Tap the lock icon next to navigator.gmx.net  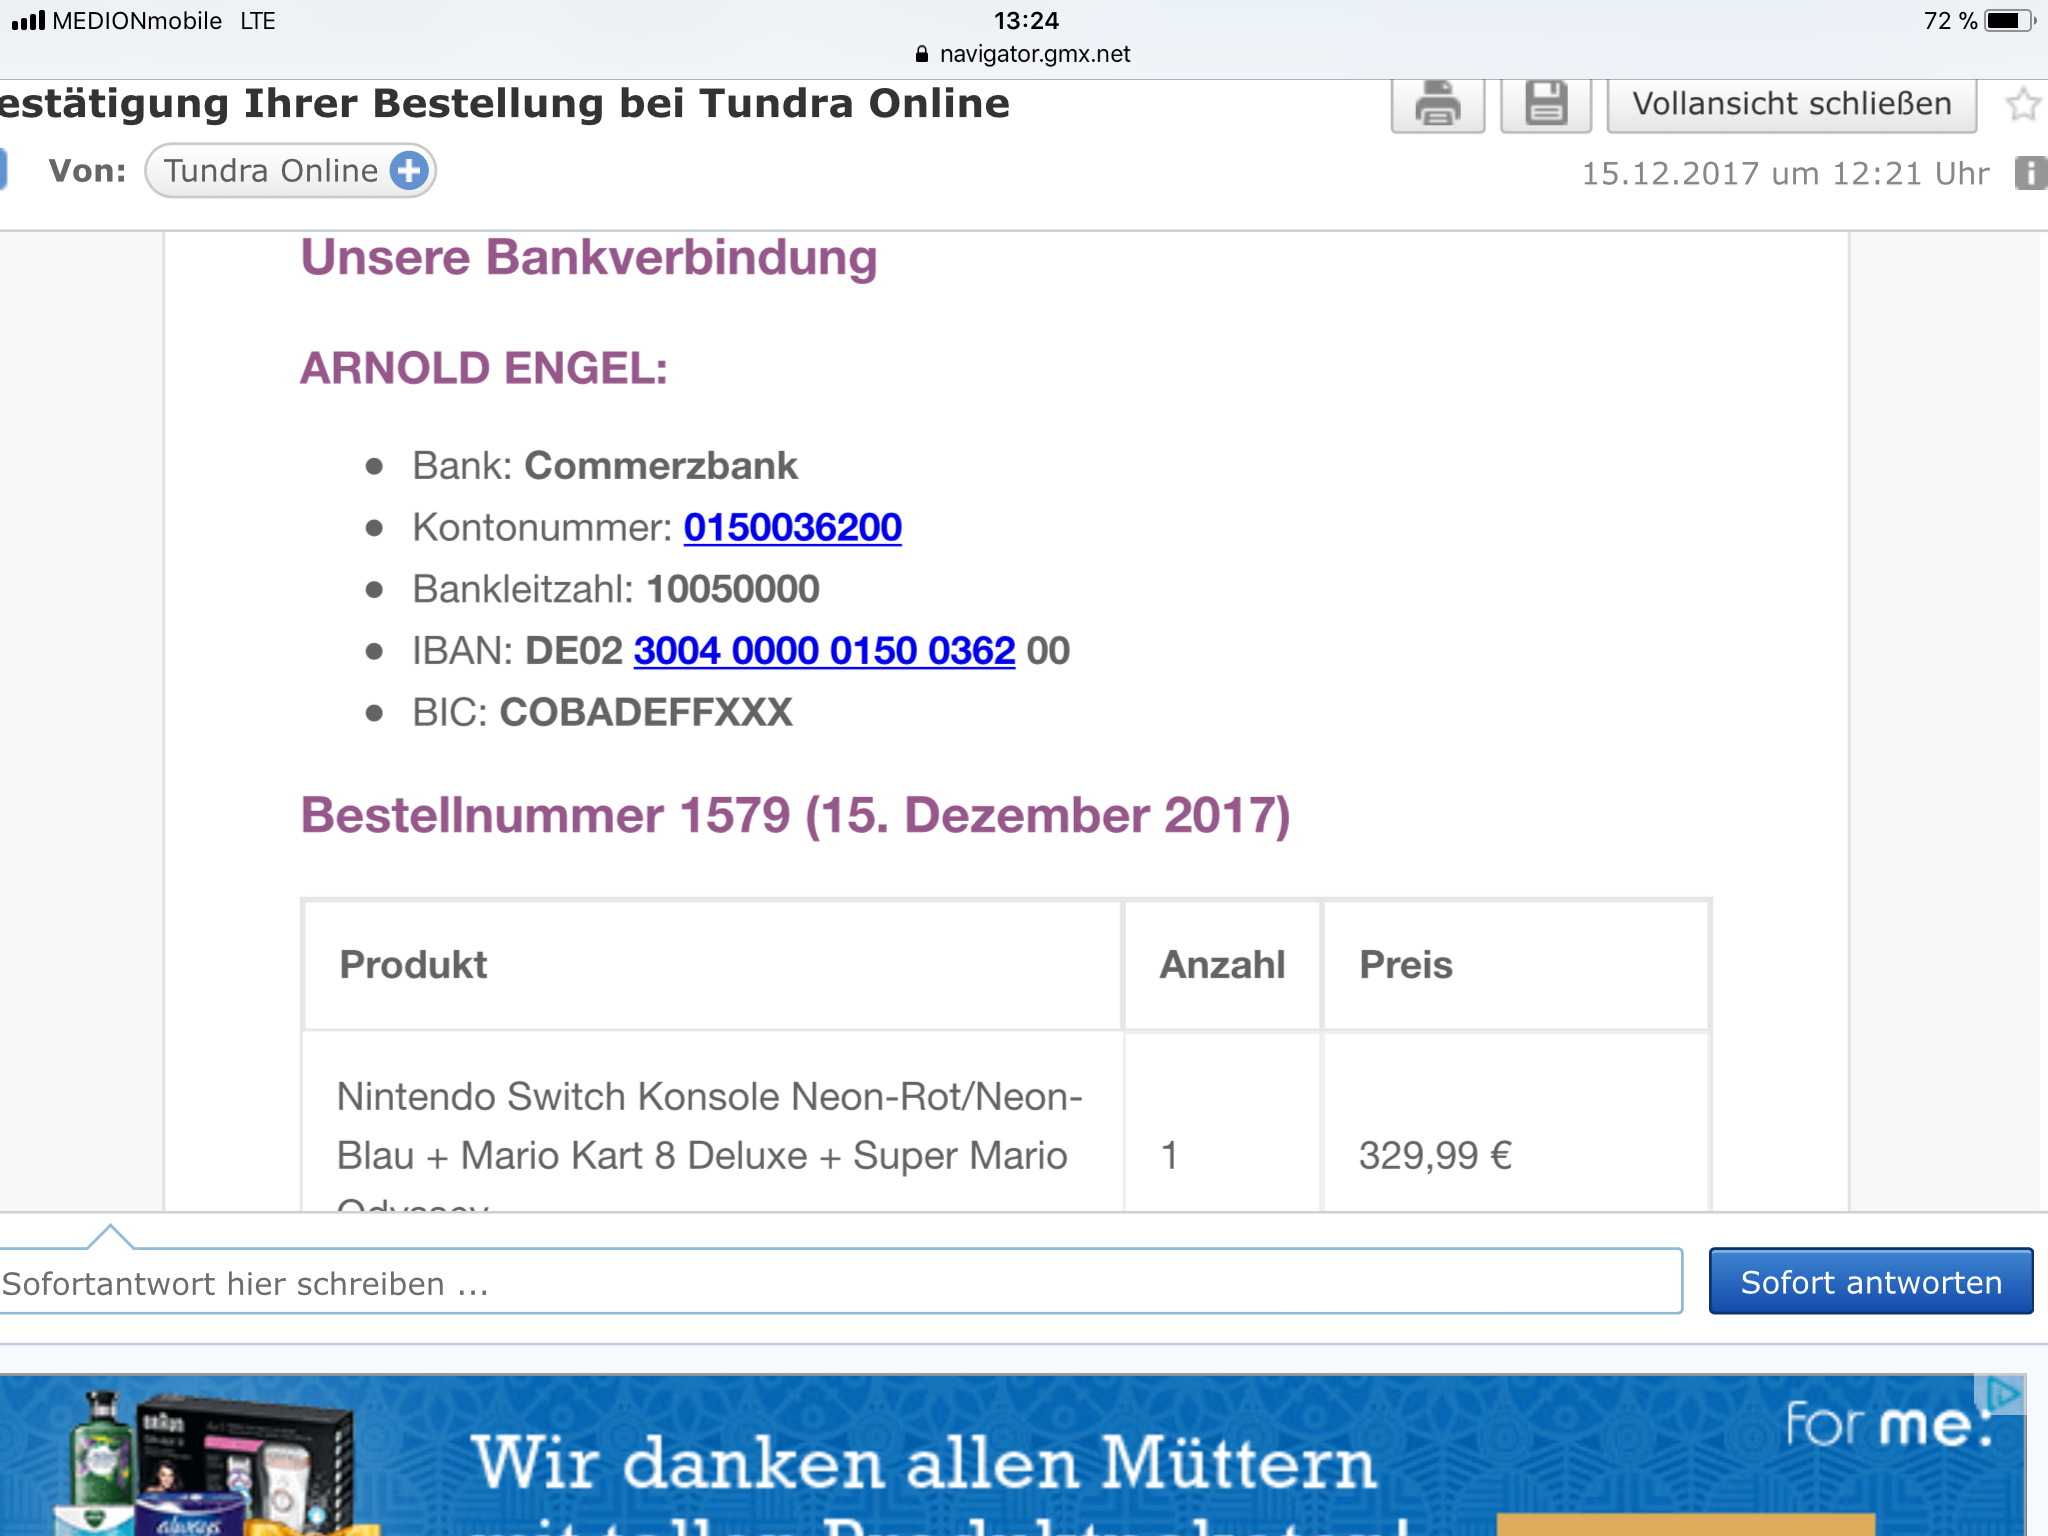pos(922,54)
